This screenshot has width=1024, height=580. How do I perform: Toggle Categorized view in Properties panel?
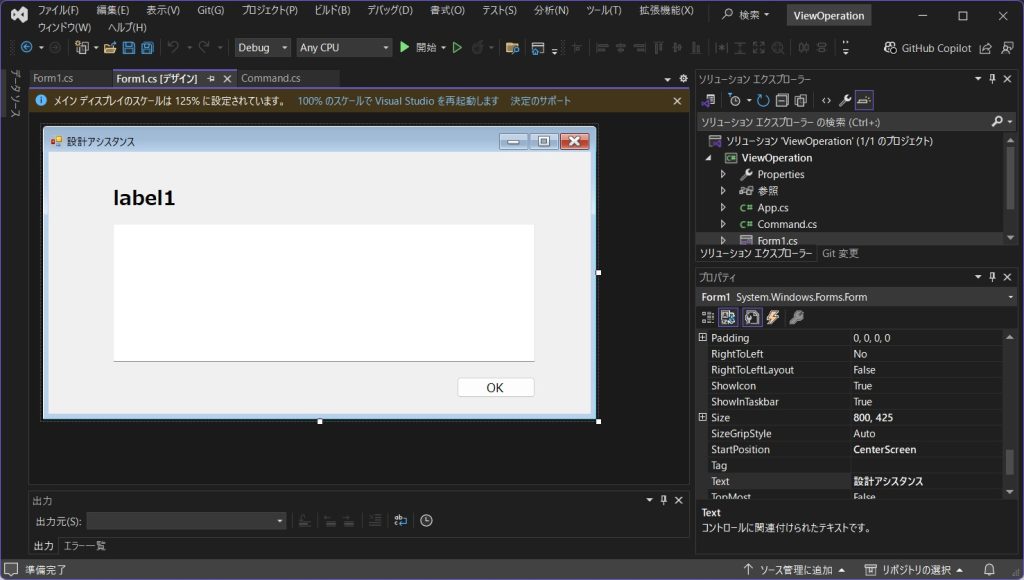tap(708, 317)
